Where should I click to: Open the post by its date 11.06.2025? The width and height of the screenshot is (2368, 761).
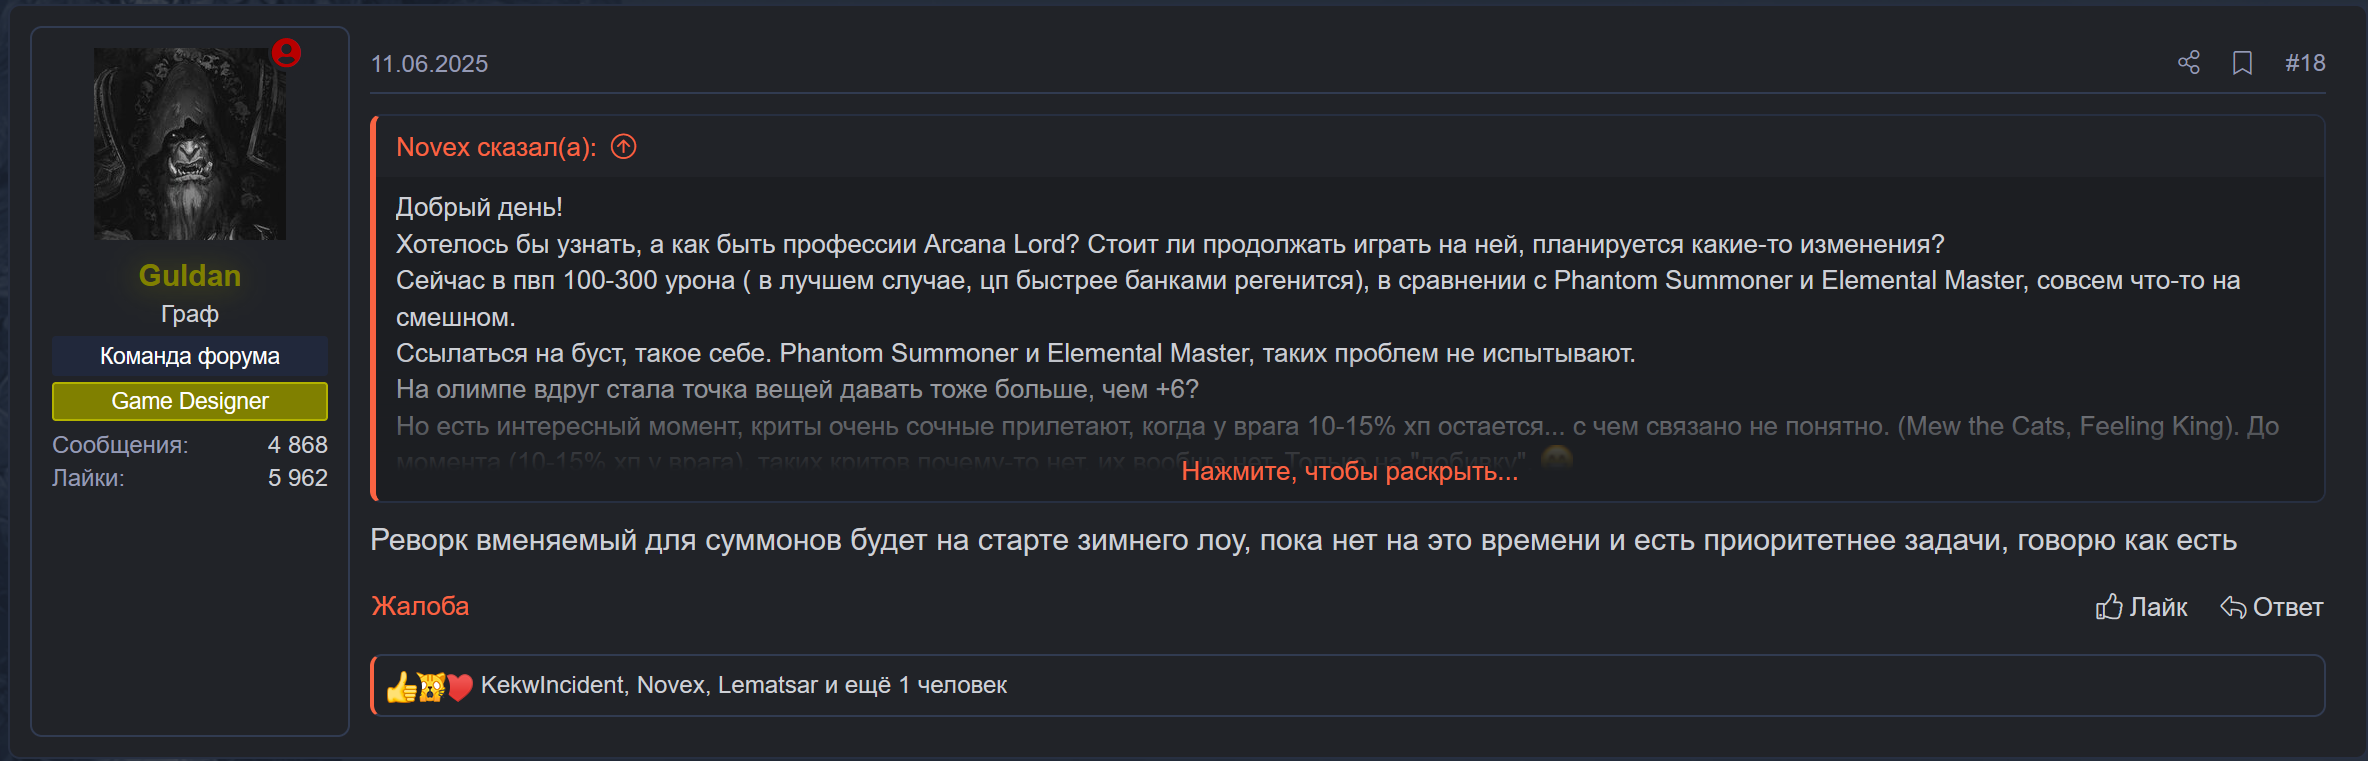coord(430,63)
